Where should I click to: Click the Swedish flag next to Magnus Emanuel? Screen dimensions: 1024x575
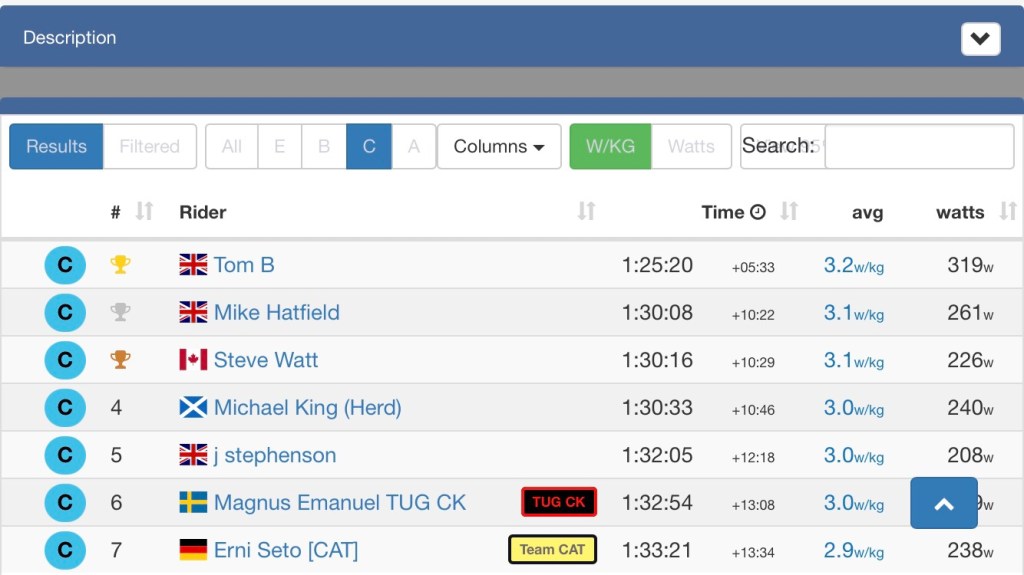tap(193, 502)
